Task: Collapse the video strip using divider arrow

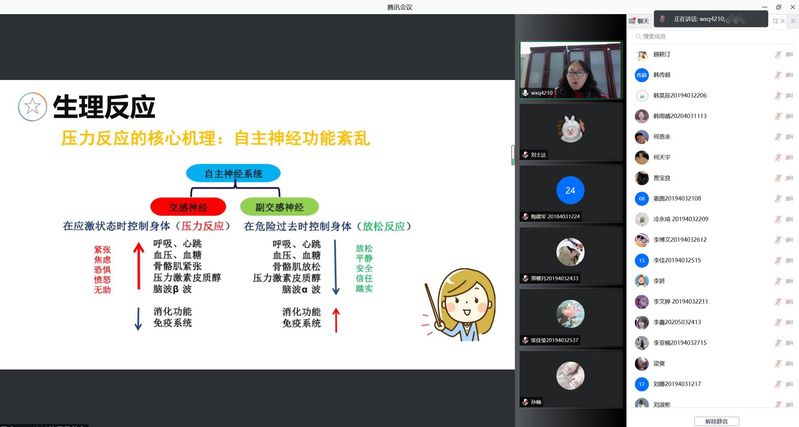Action: pos(513,155)
